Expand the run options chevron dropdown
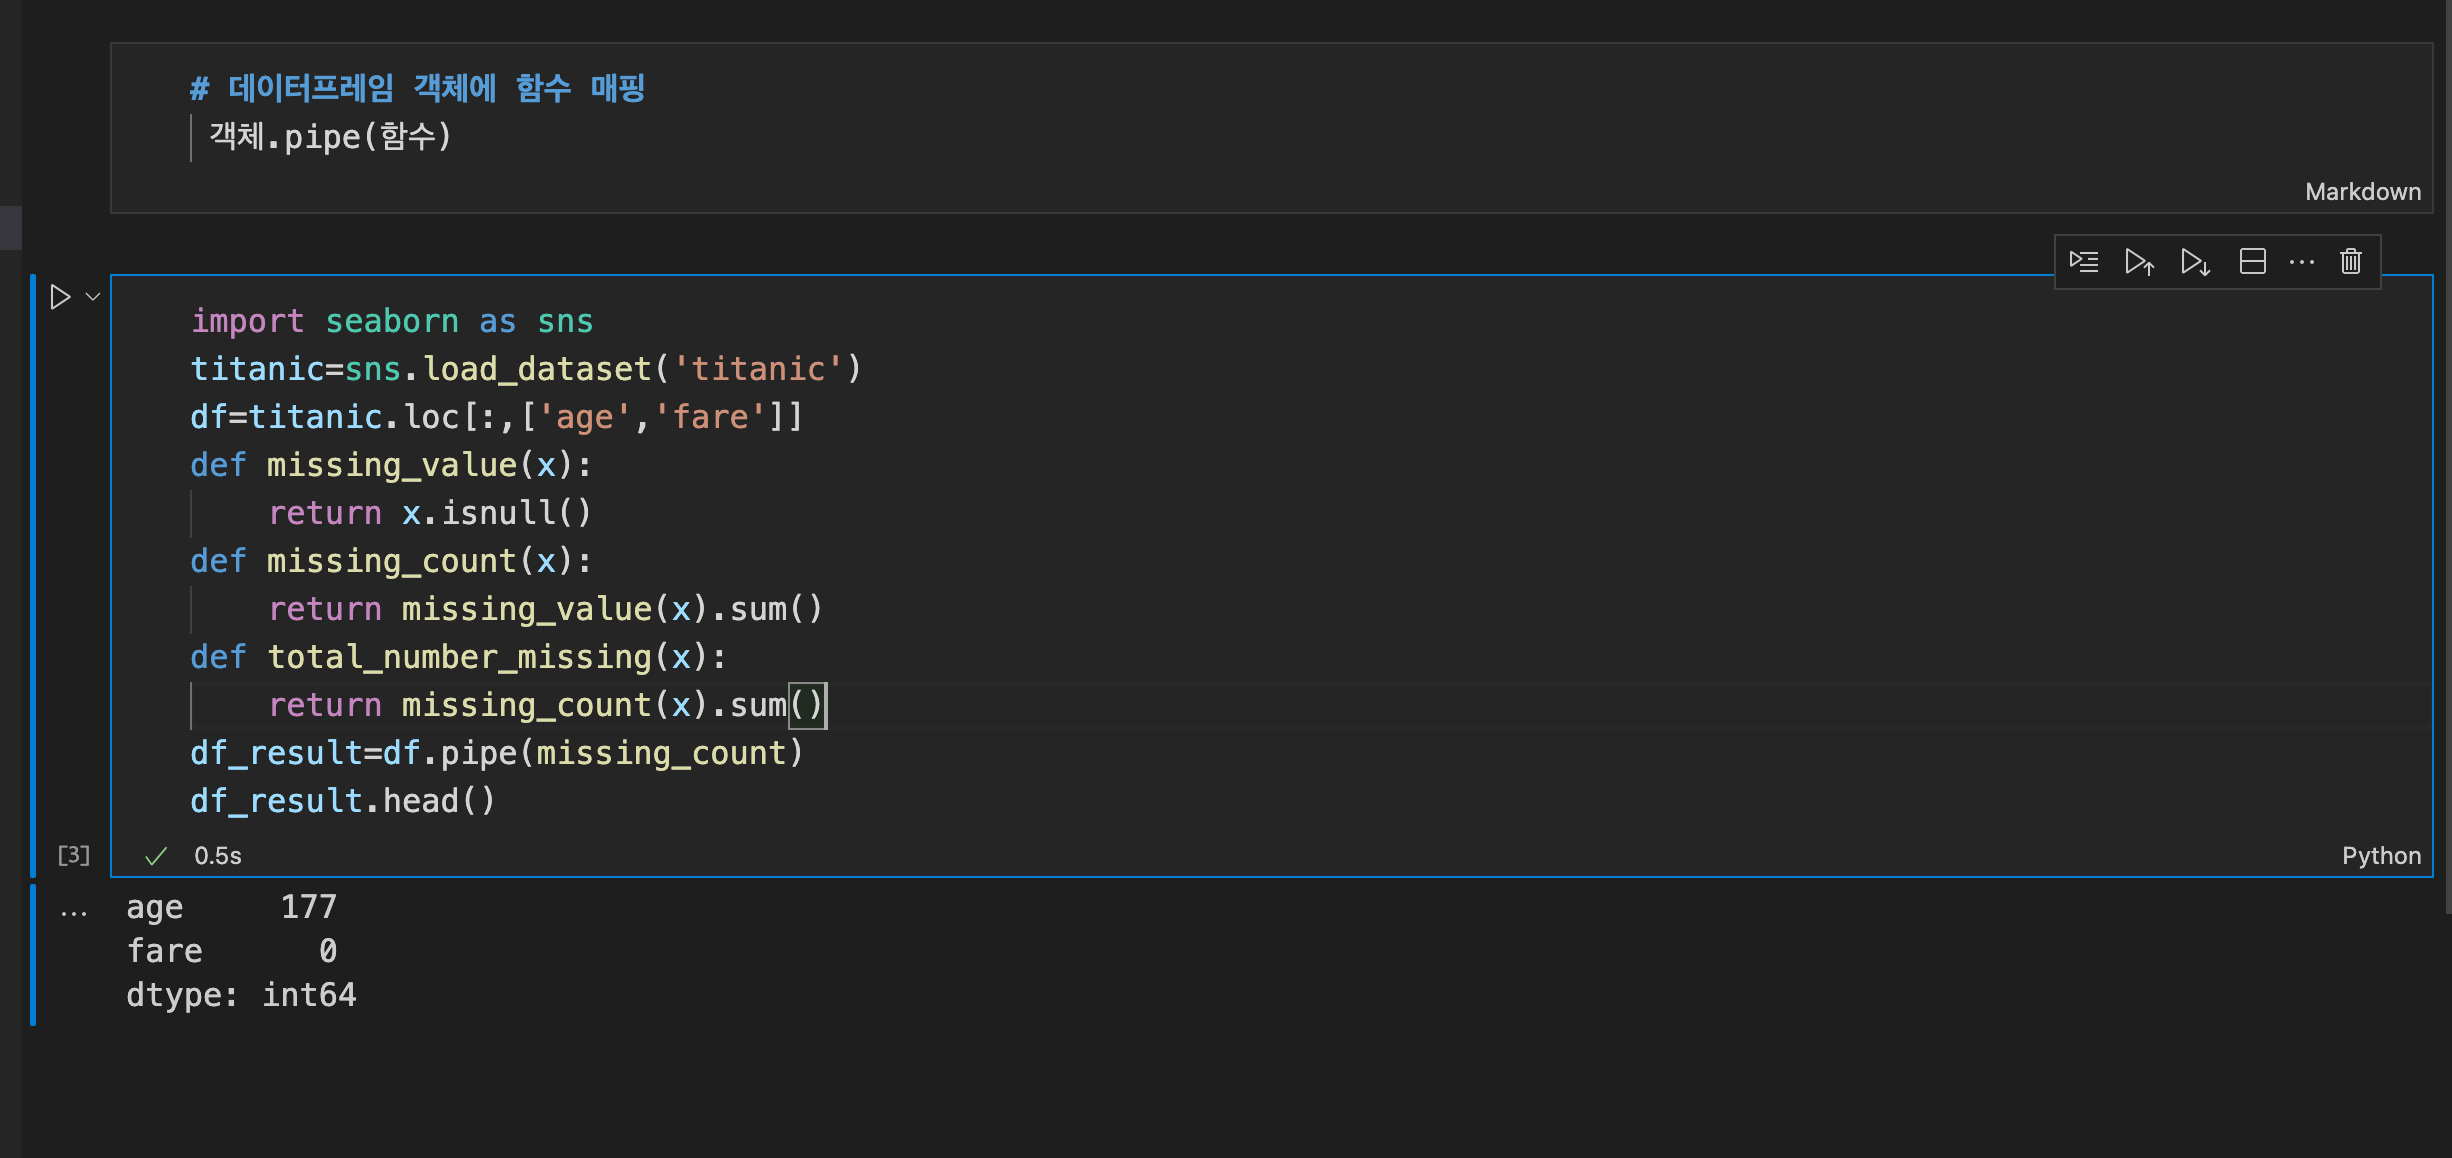Viewport: 2452px width, 1158px height. (93, 297)
